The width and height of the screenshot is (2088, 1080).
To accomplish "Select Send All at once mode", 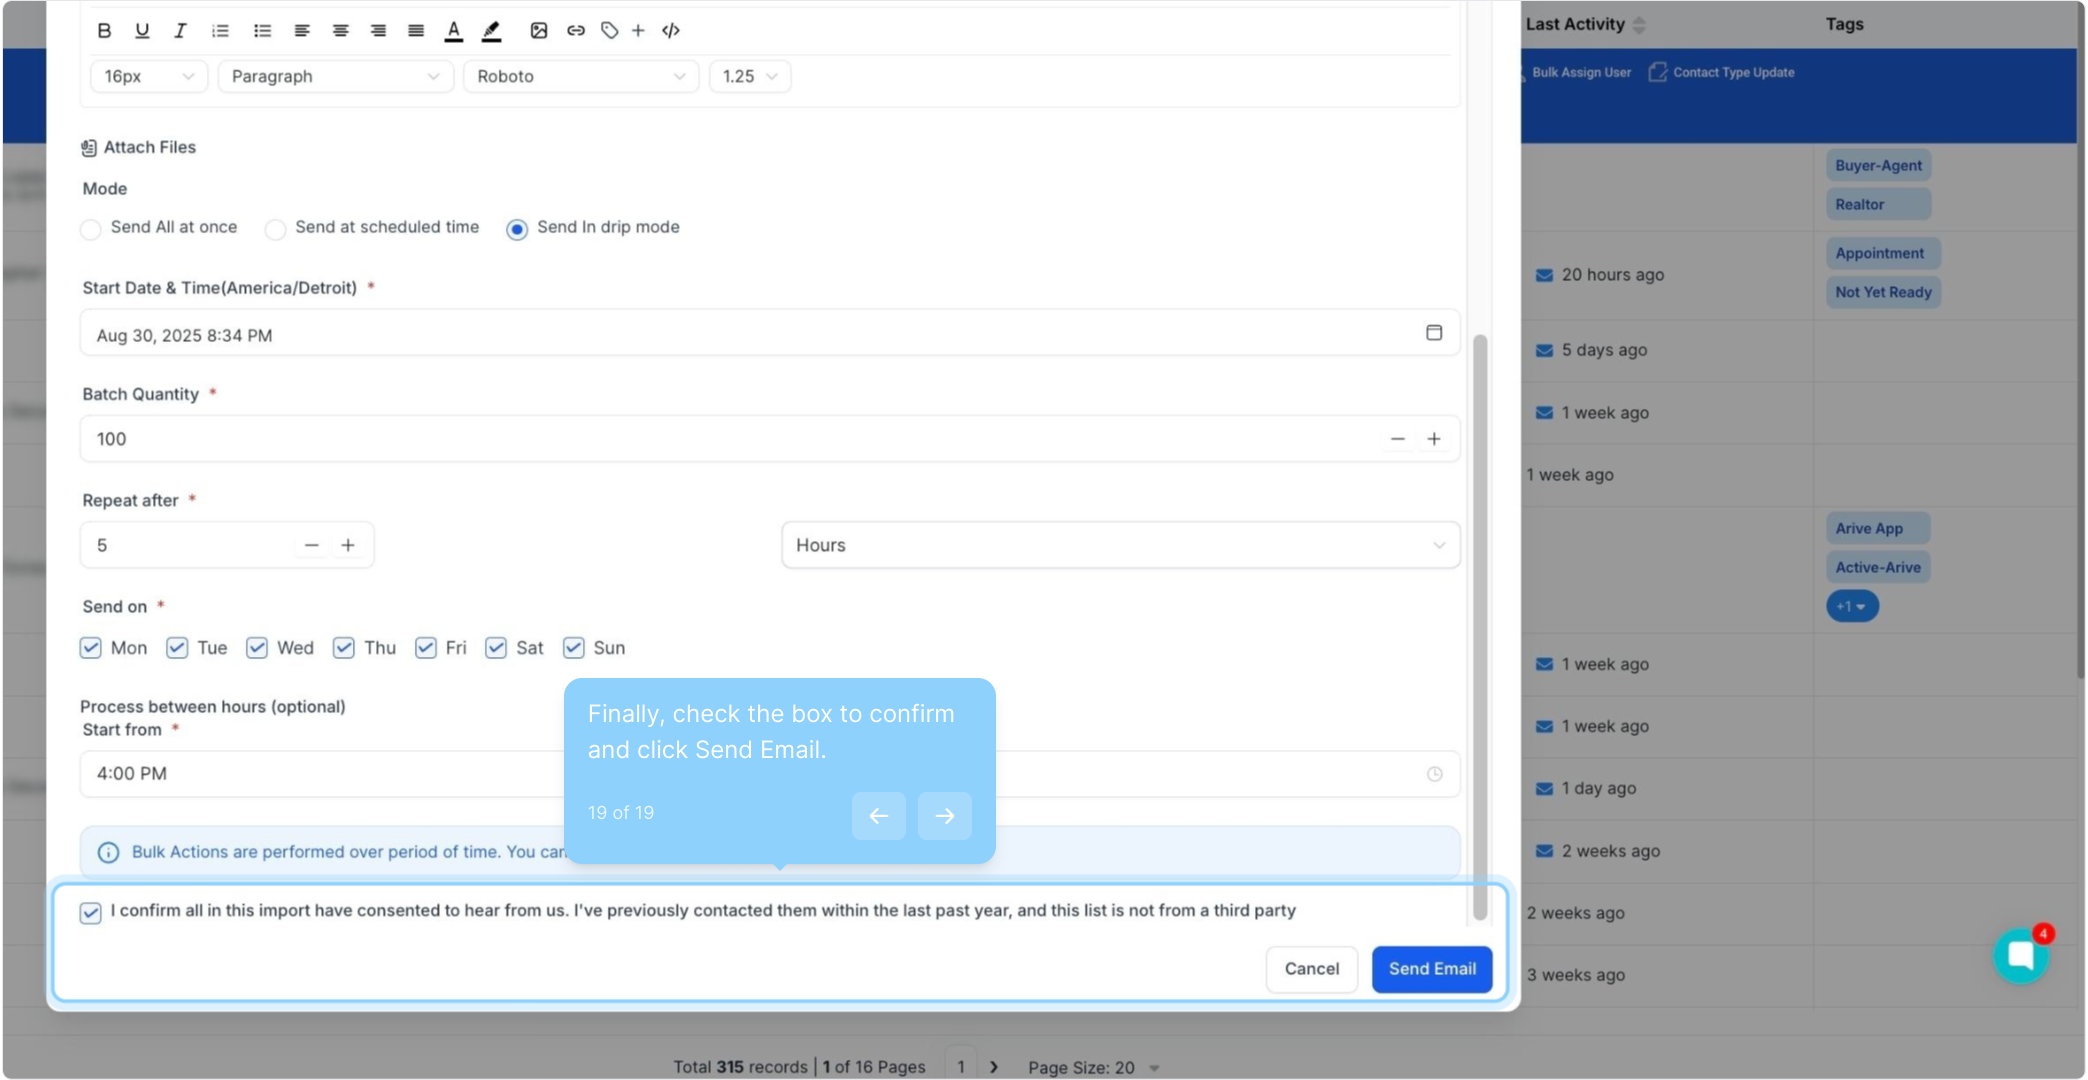I will (91, 229).
